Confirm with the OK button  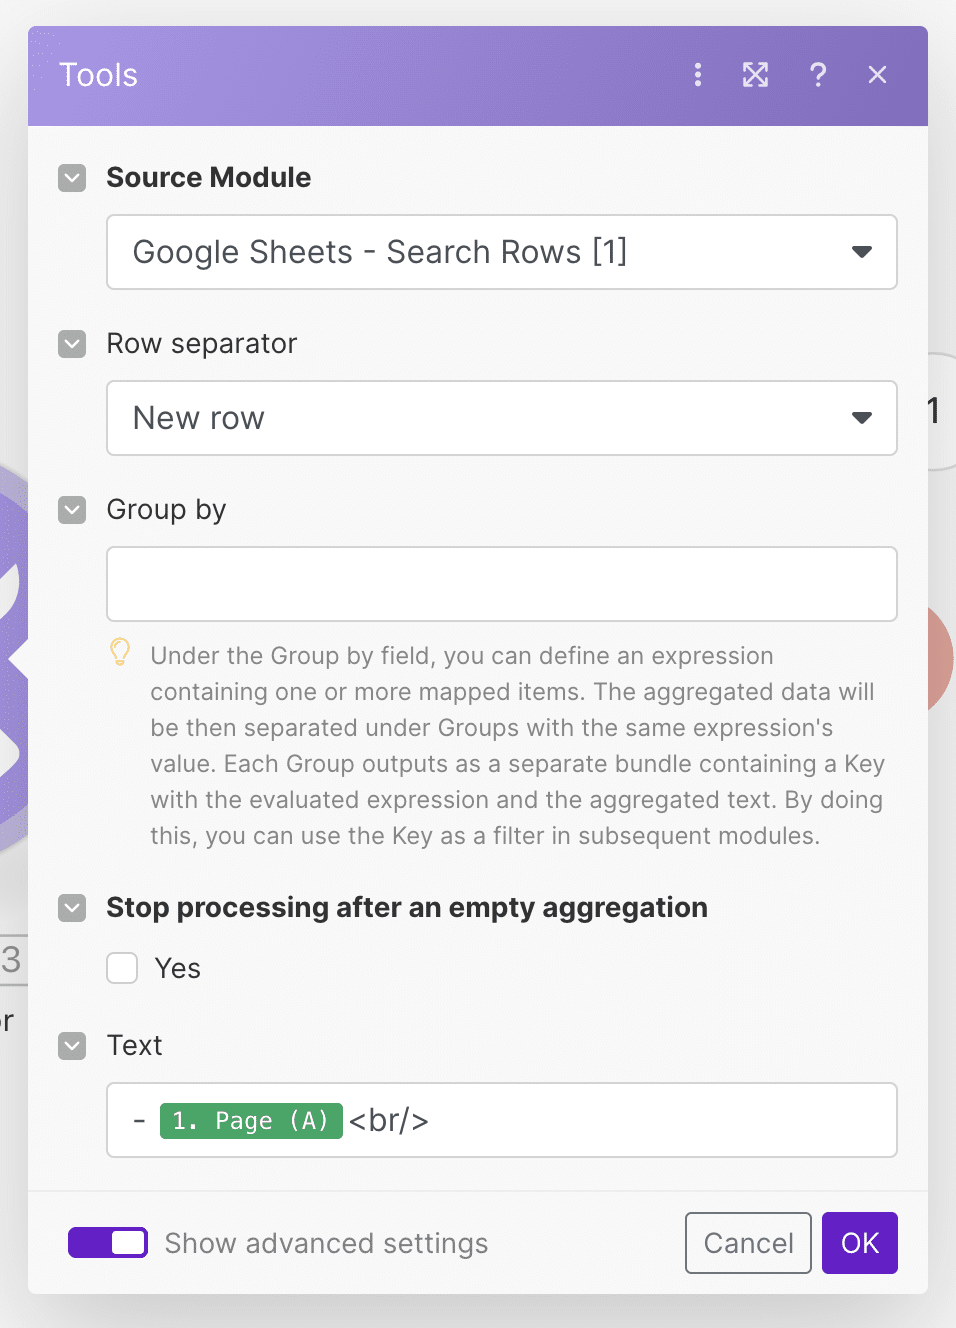click(x=860, y=1243)
